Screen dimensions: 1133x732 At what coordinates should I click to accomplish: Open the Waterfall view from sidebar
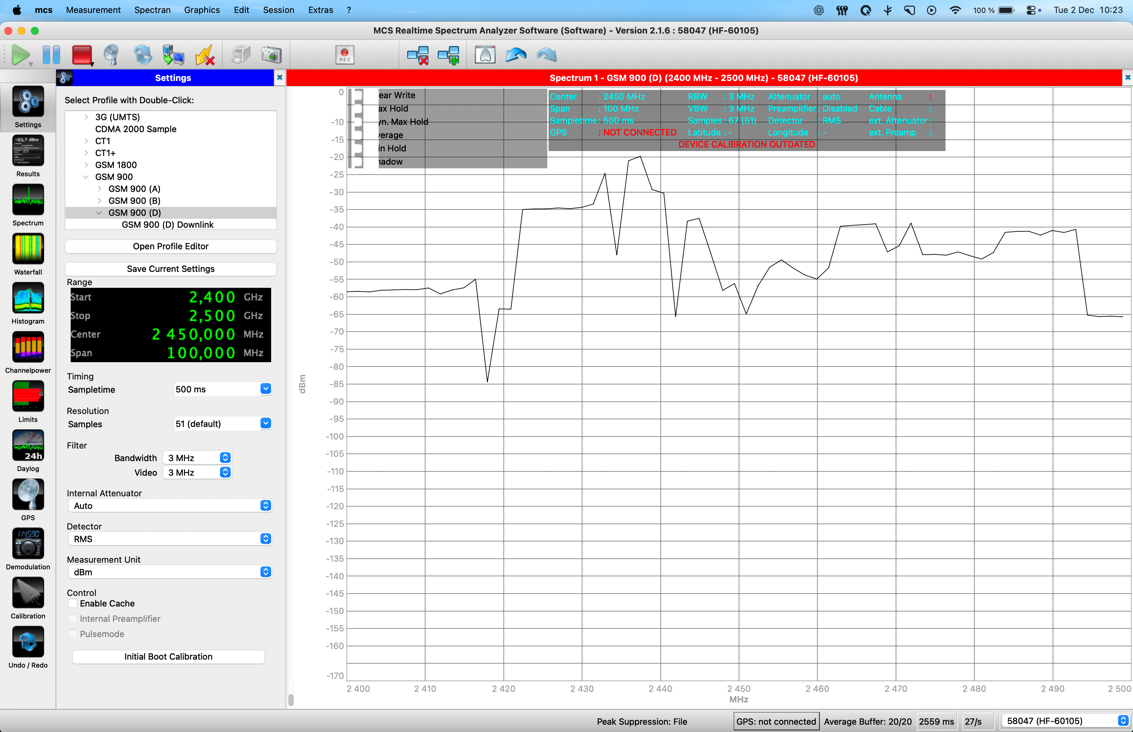[x=28, y=250]
